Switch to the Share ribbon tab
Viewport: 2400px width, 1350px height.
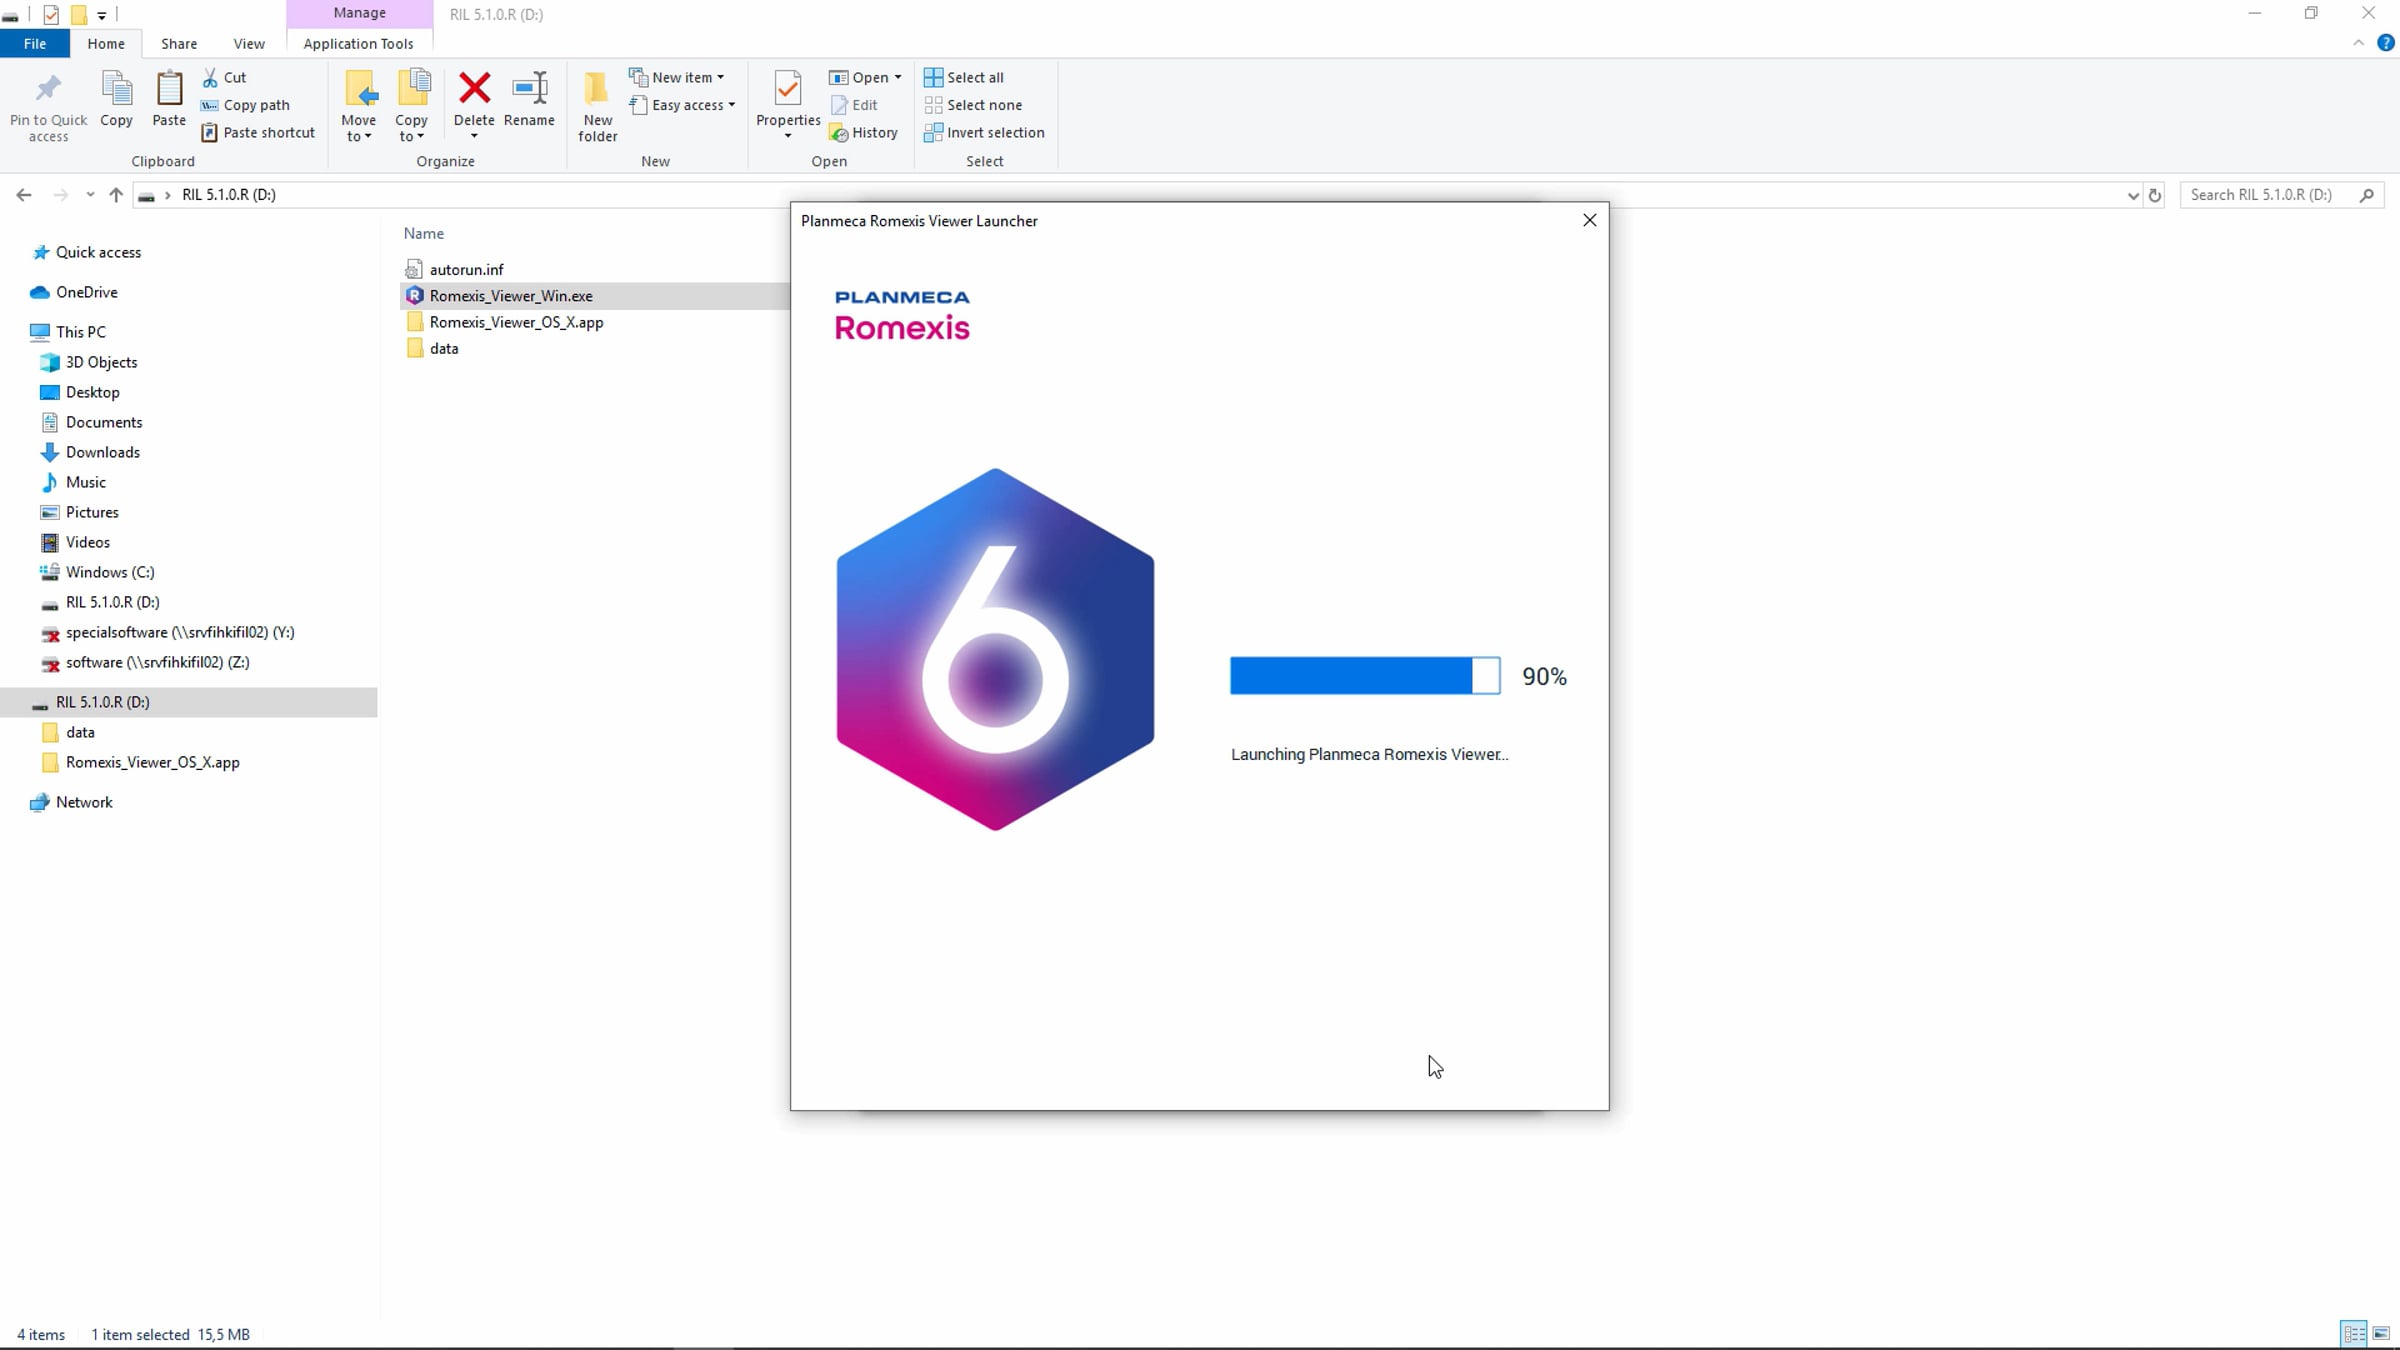point(179,43)
